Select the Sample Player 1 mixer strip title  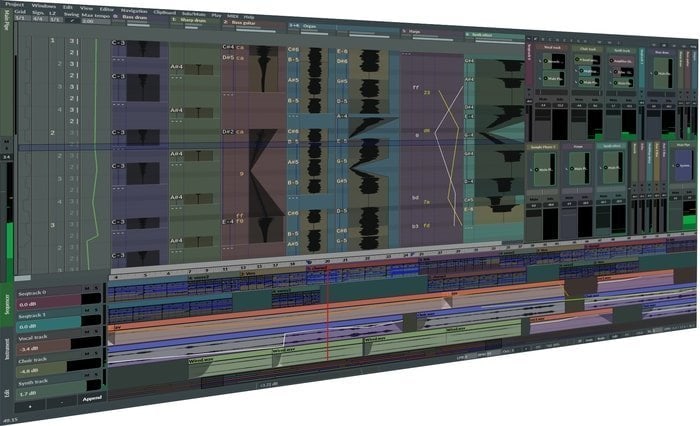543,146
